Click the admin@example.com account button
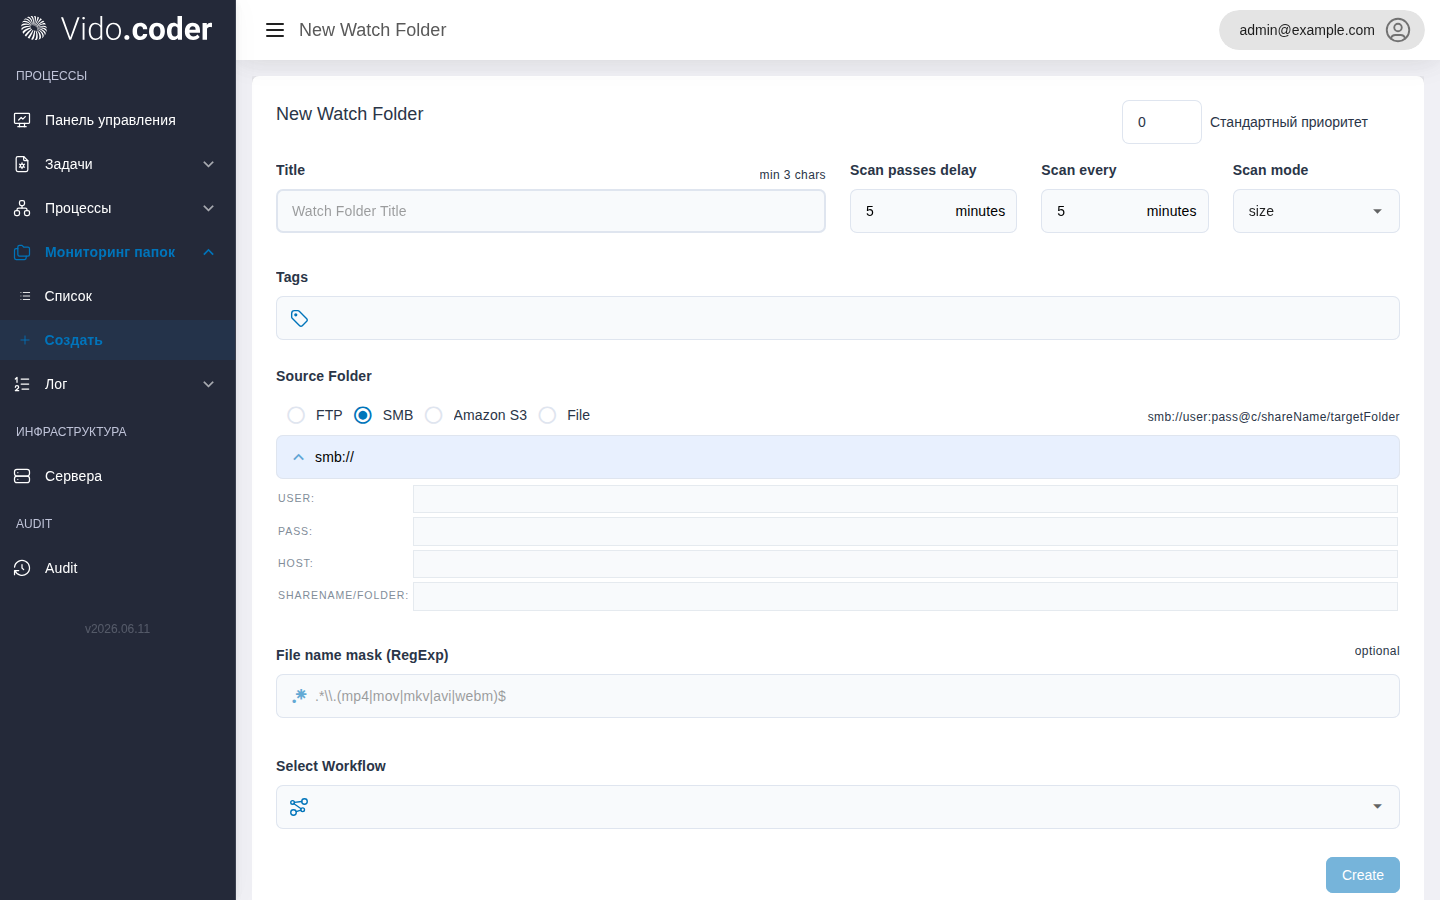 [1322, 30]
